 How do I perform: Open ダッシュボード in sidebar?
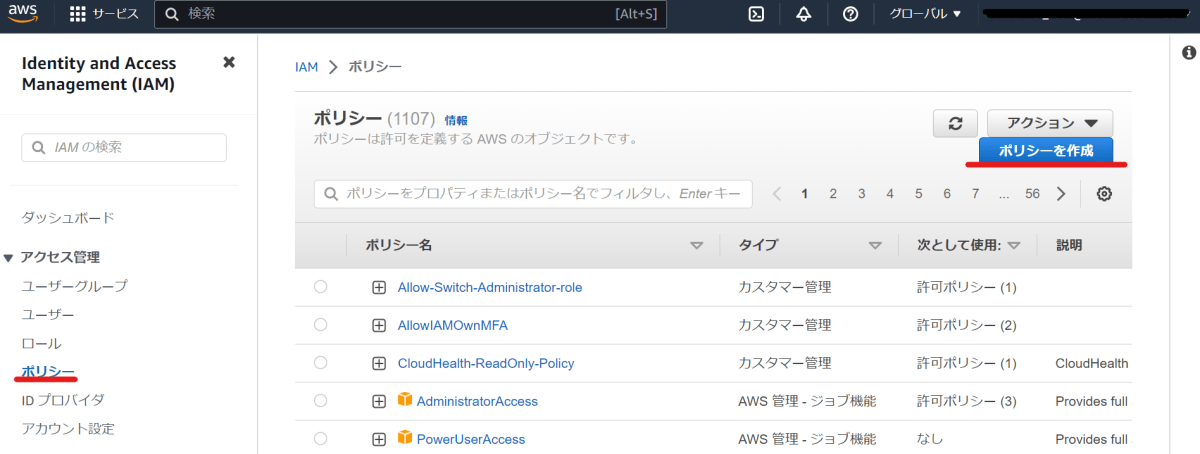click(68, 217)
